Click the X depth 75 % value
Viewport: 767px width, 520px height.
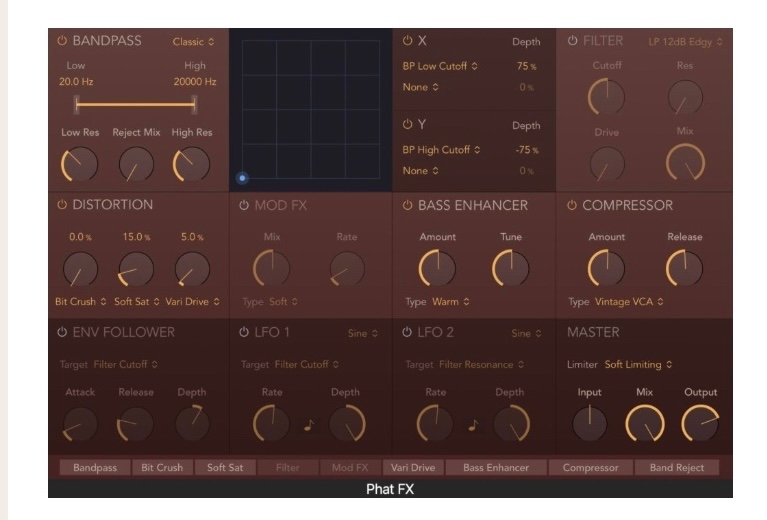527,66
